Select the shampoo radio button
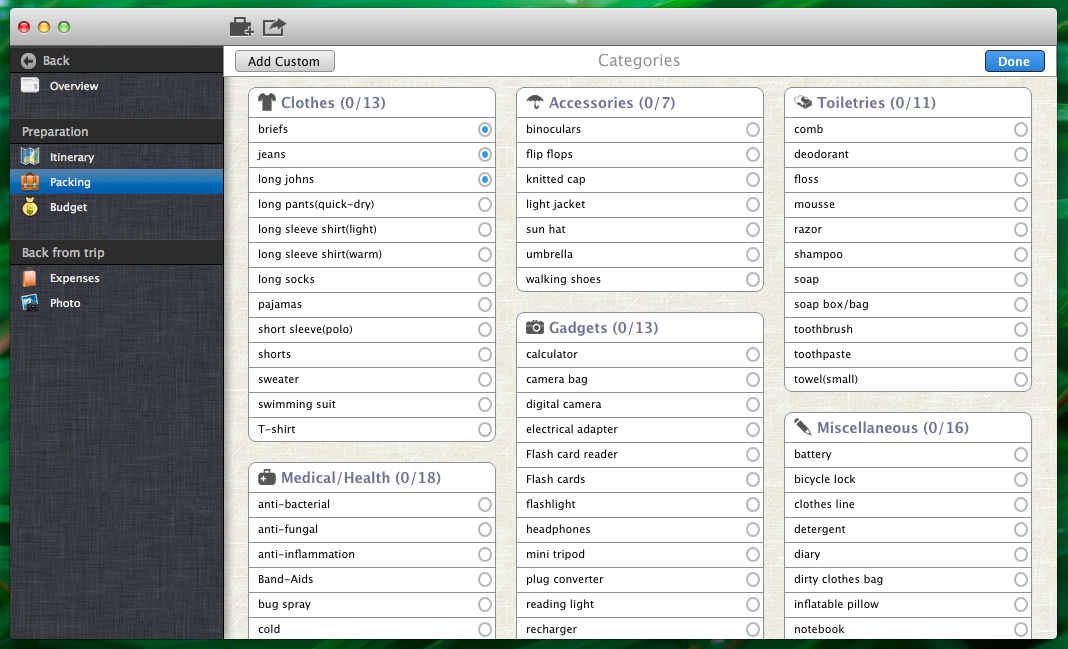 coord(1020,255)
